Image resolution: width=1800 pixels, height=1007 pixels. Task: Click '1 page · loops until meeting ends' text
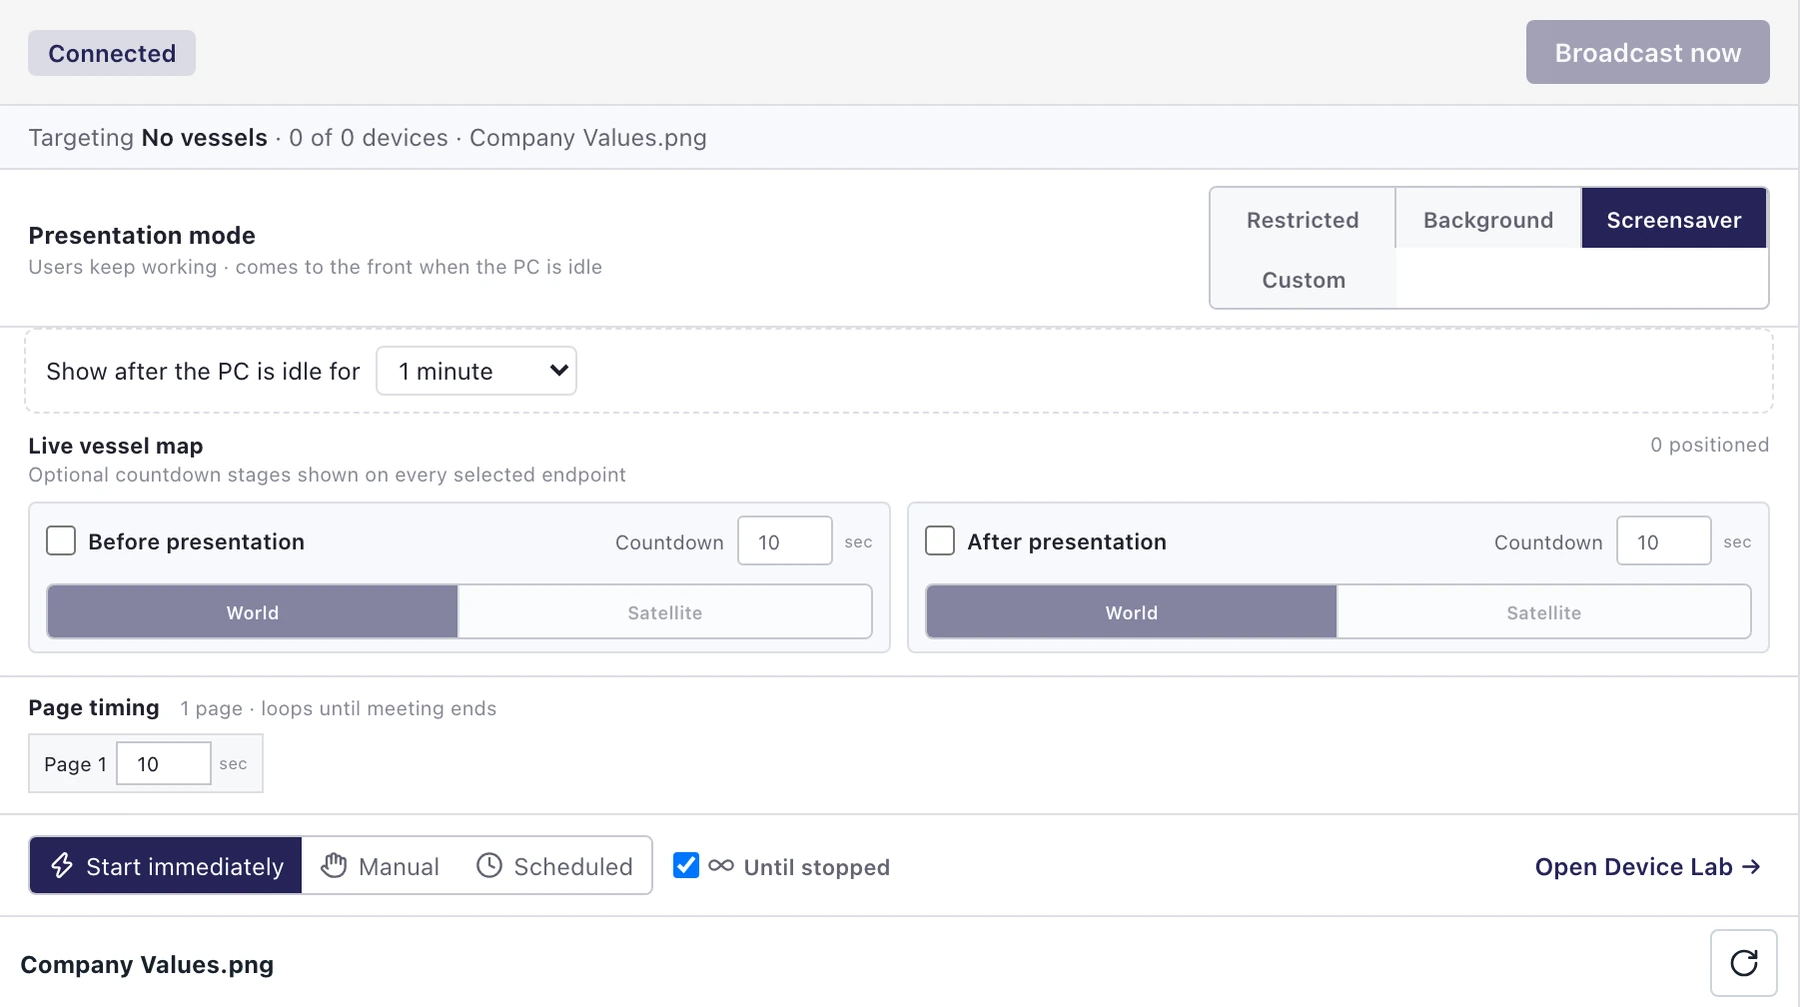pos(338,708)
